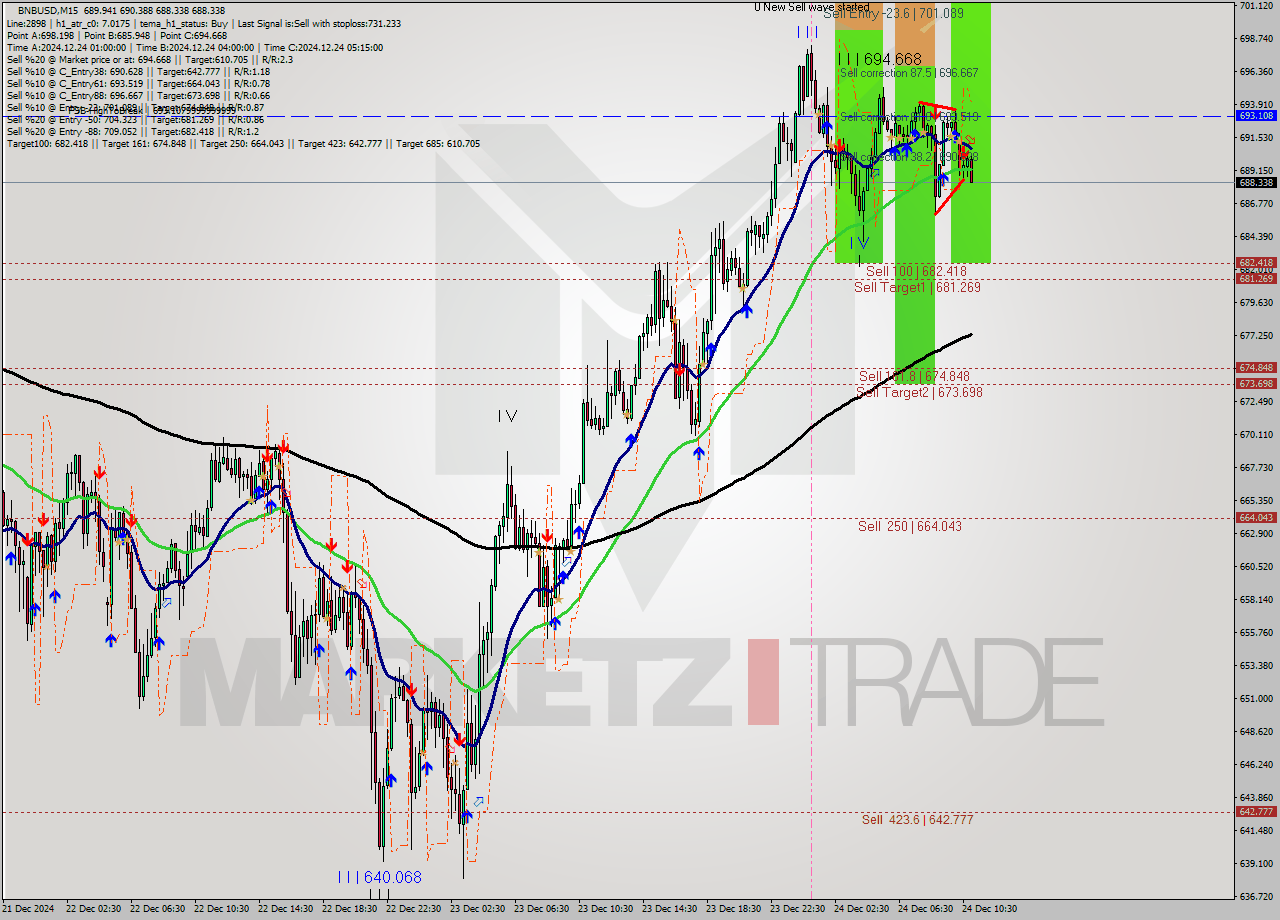Click the 'I I I 694.668' wave label
This screenshot has width=1280, height=920.
pos(879,59)
